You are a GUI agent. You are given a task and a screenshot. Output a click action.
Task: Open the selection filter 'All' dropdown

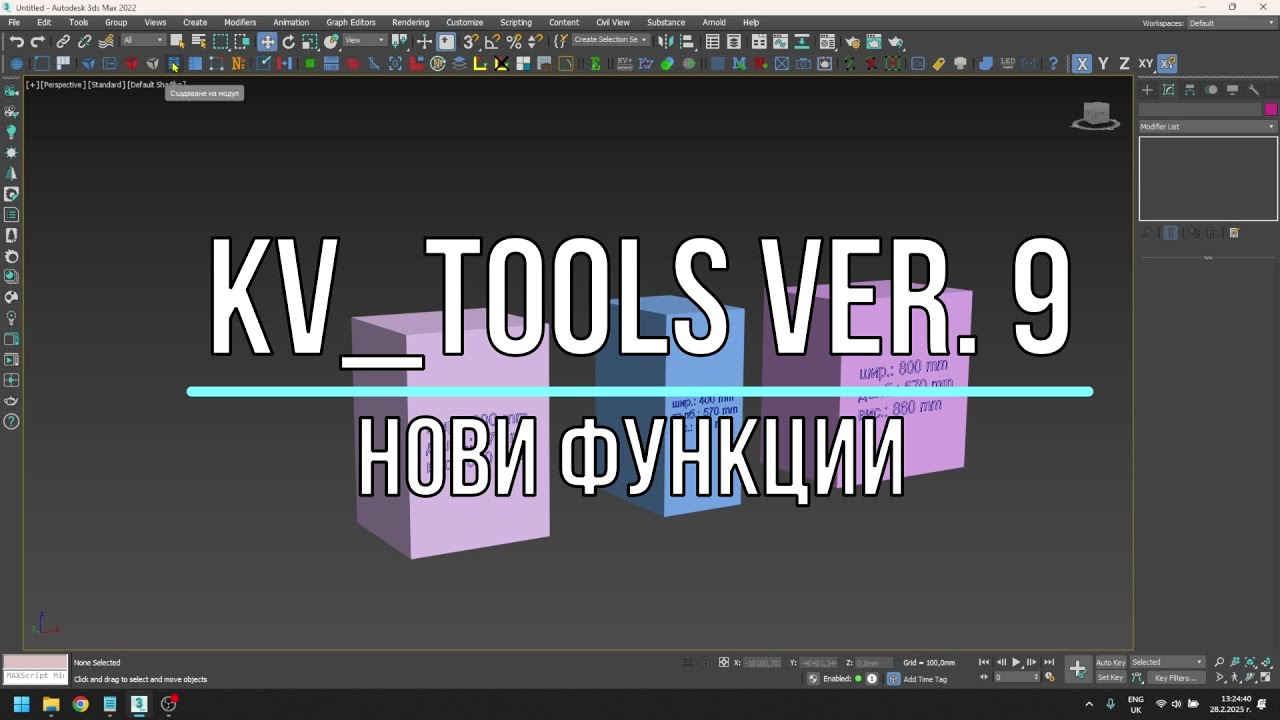pyautogui.click(x=143, y=40)
